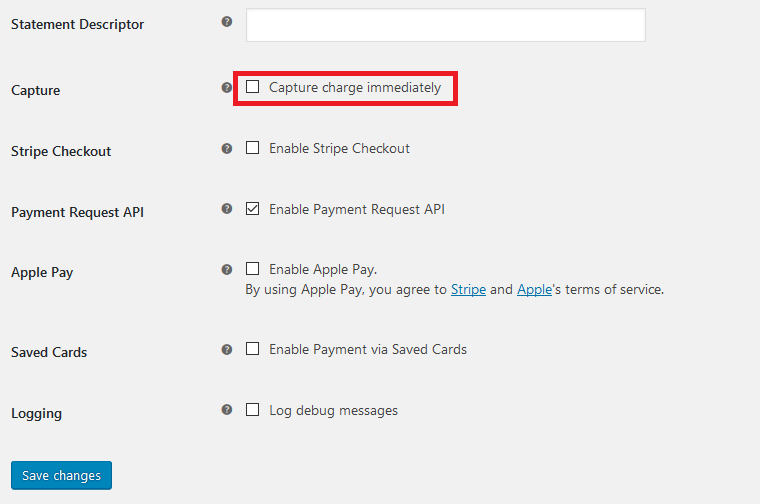Enable Capture charge immediately checkbox
760x504 pixels.
[253, 87]
